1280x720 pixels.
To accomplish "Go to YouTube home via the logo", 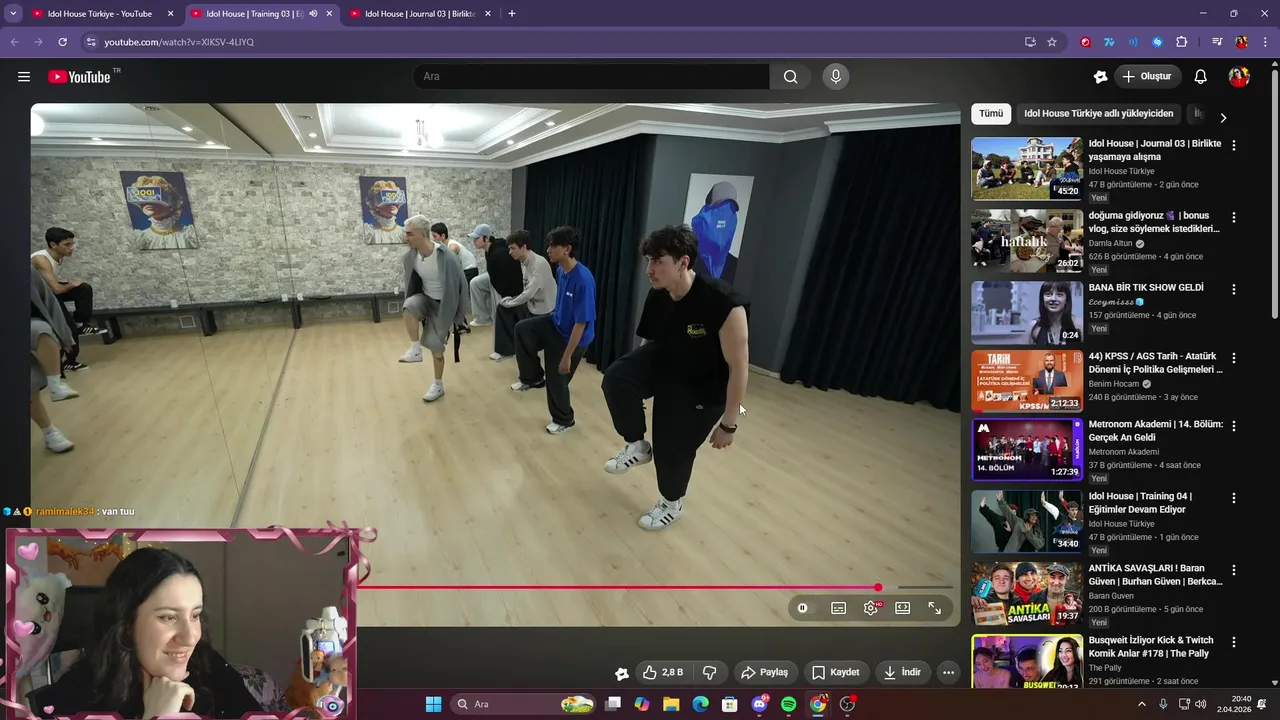I will 79,77.
